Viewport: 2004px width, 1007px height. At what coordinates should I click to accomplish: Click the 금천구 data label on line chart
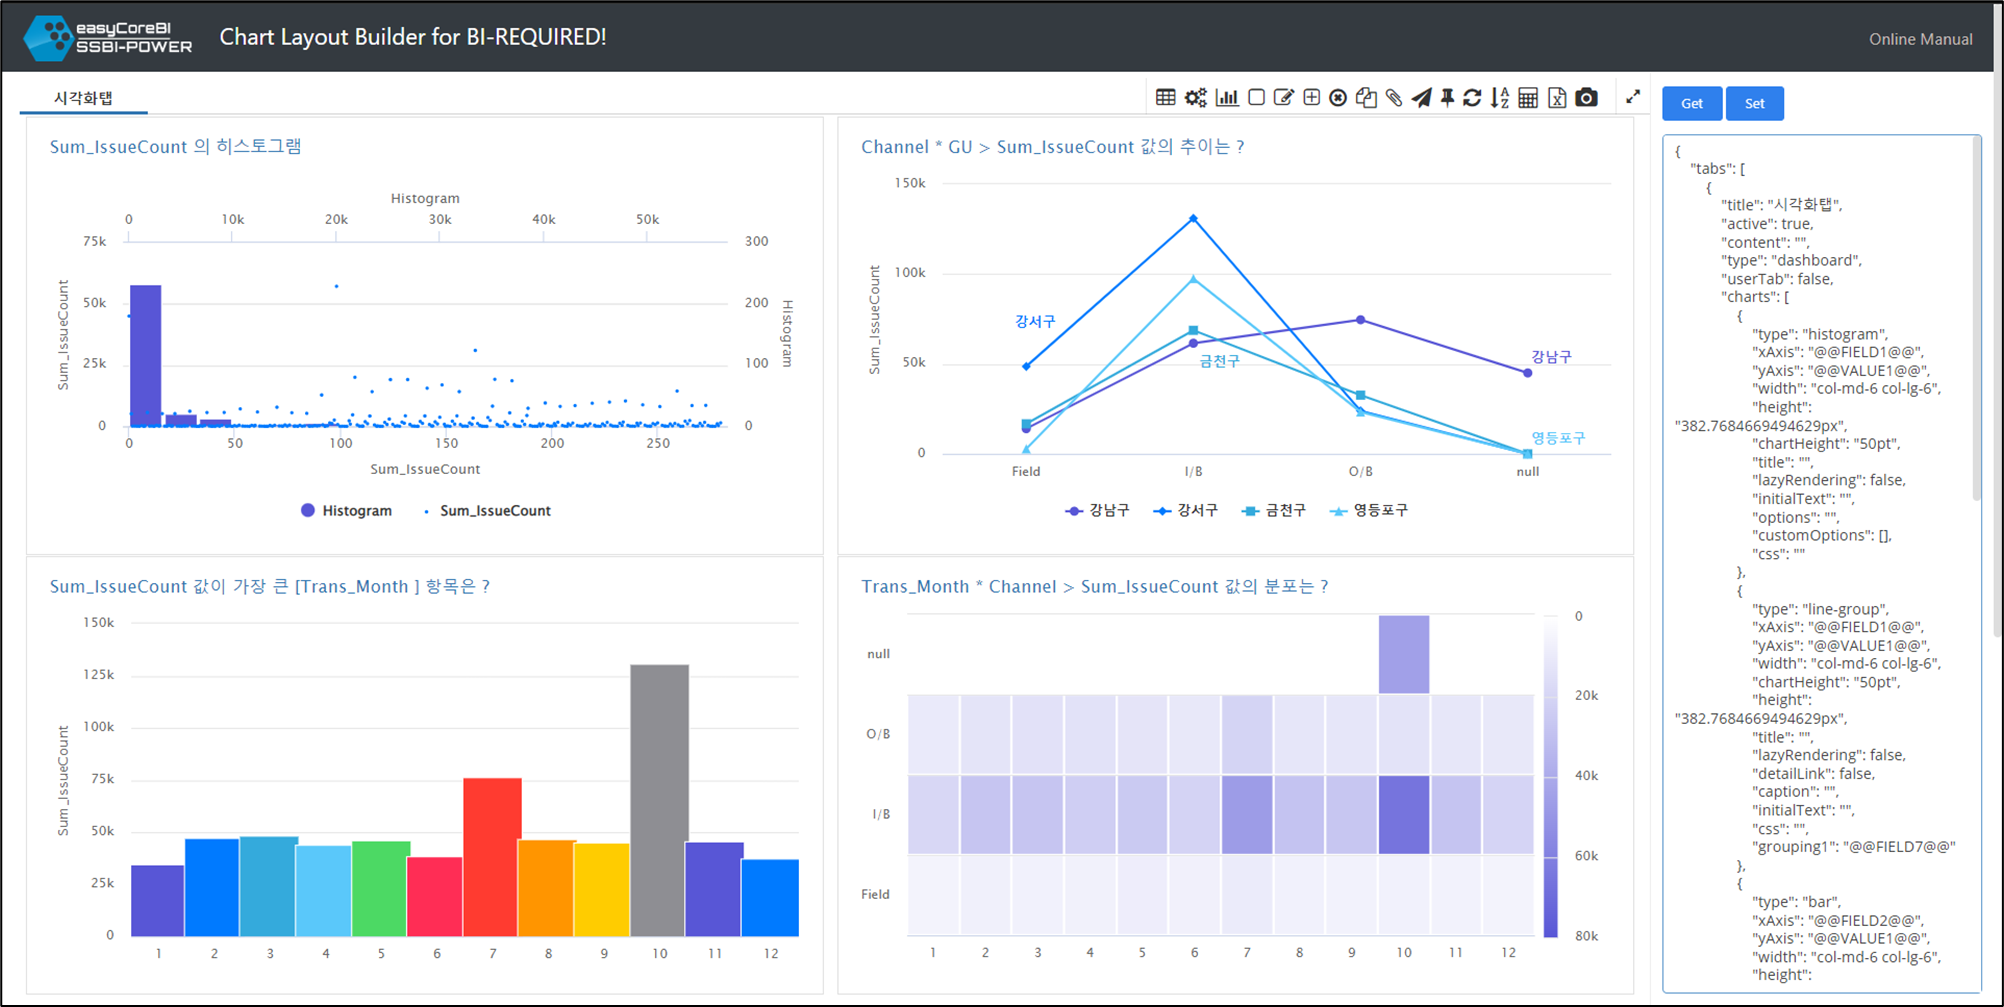coord(1219,361)
